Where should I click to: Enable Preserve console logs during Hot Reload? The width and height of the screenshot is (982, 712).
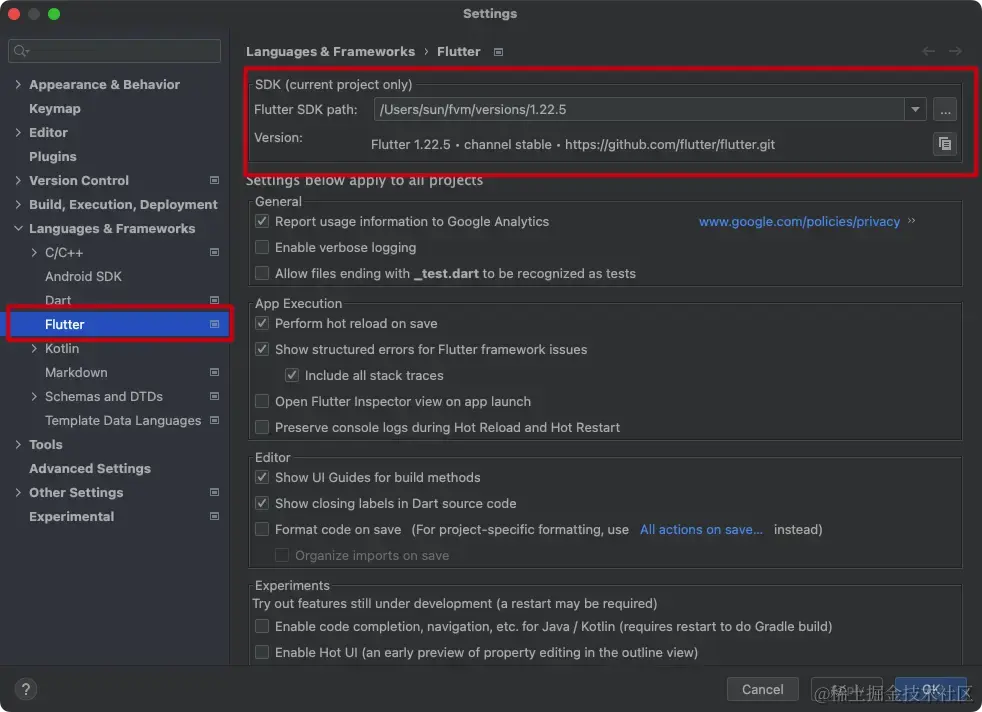click(x=262, y=427)
